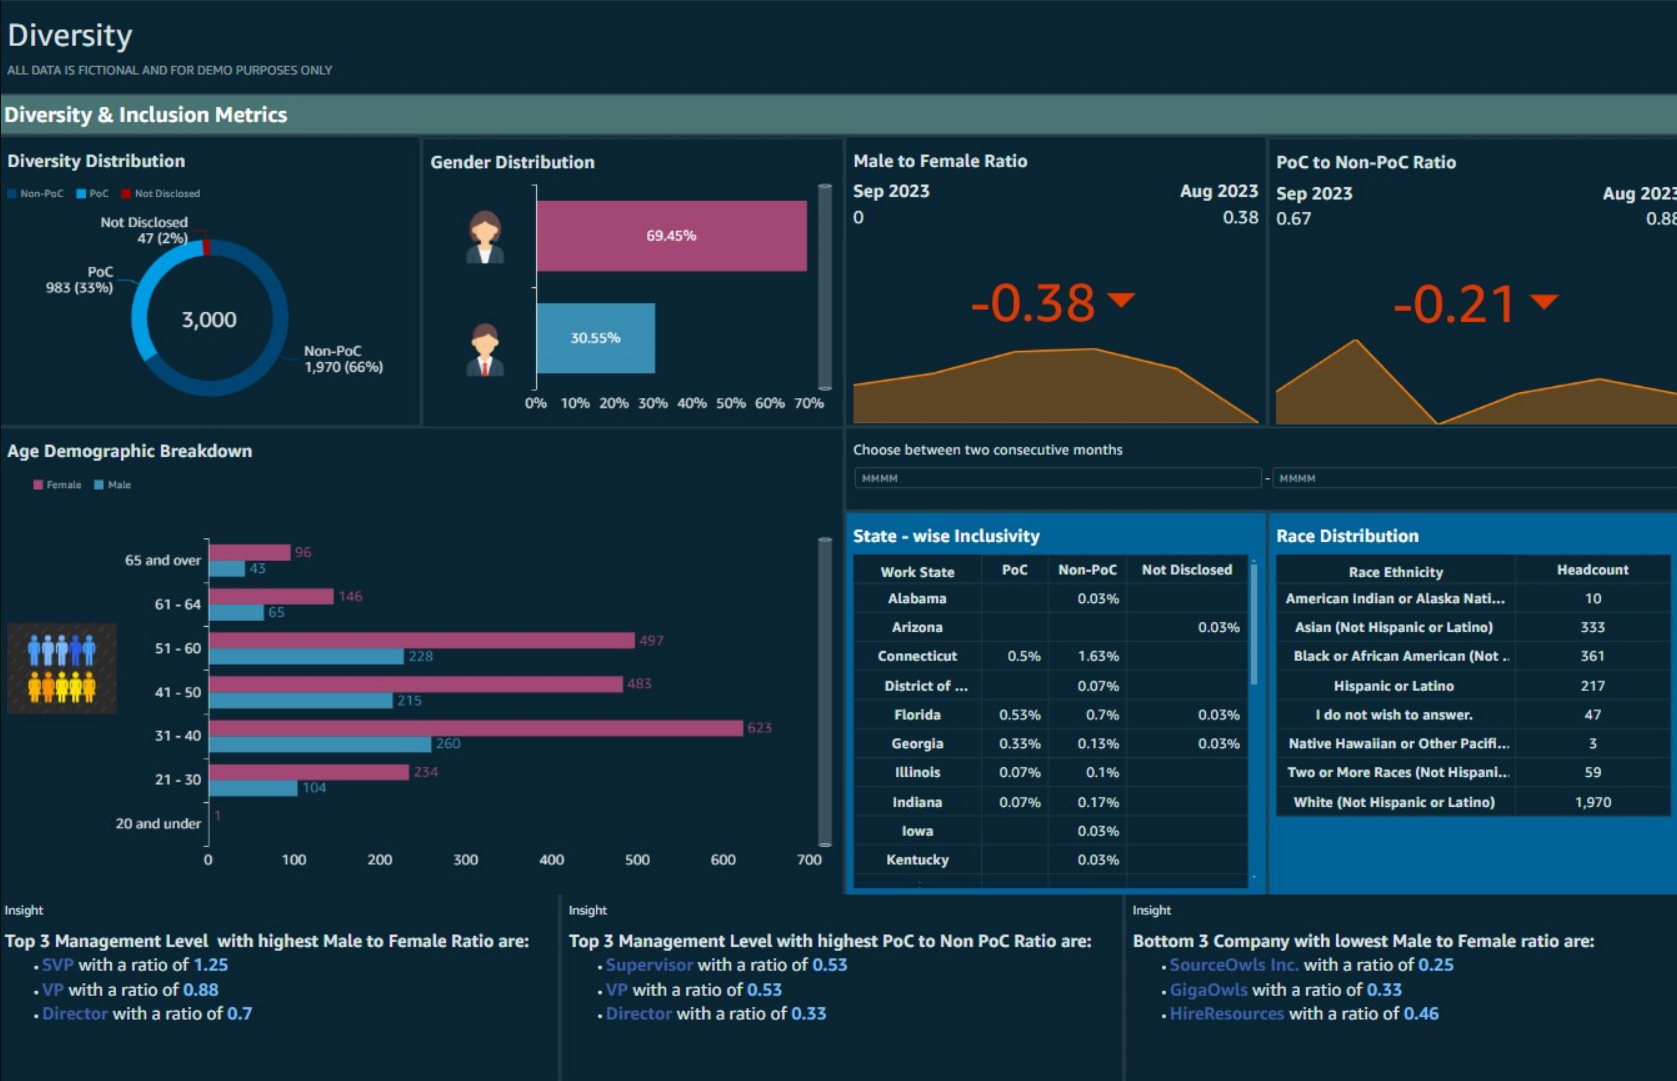Screen dimensions: 1677x1081
Task: Select the Indiana work state cell
Action: (x=917, y=802)
